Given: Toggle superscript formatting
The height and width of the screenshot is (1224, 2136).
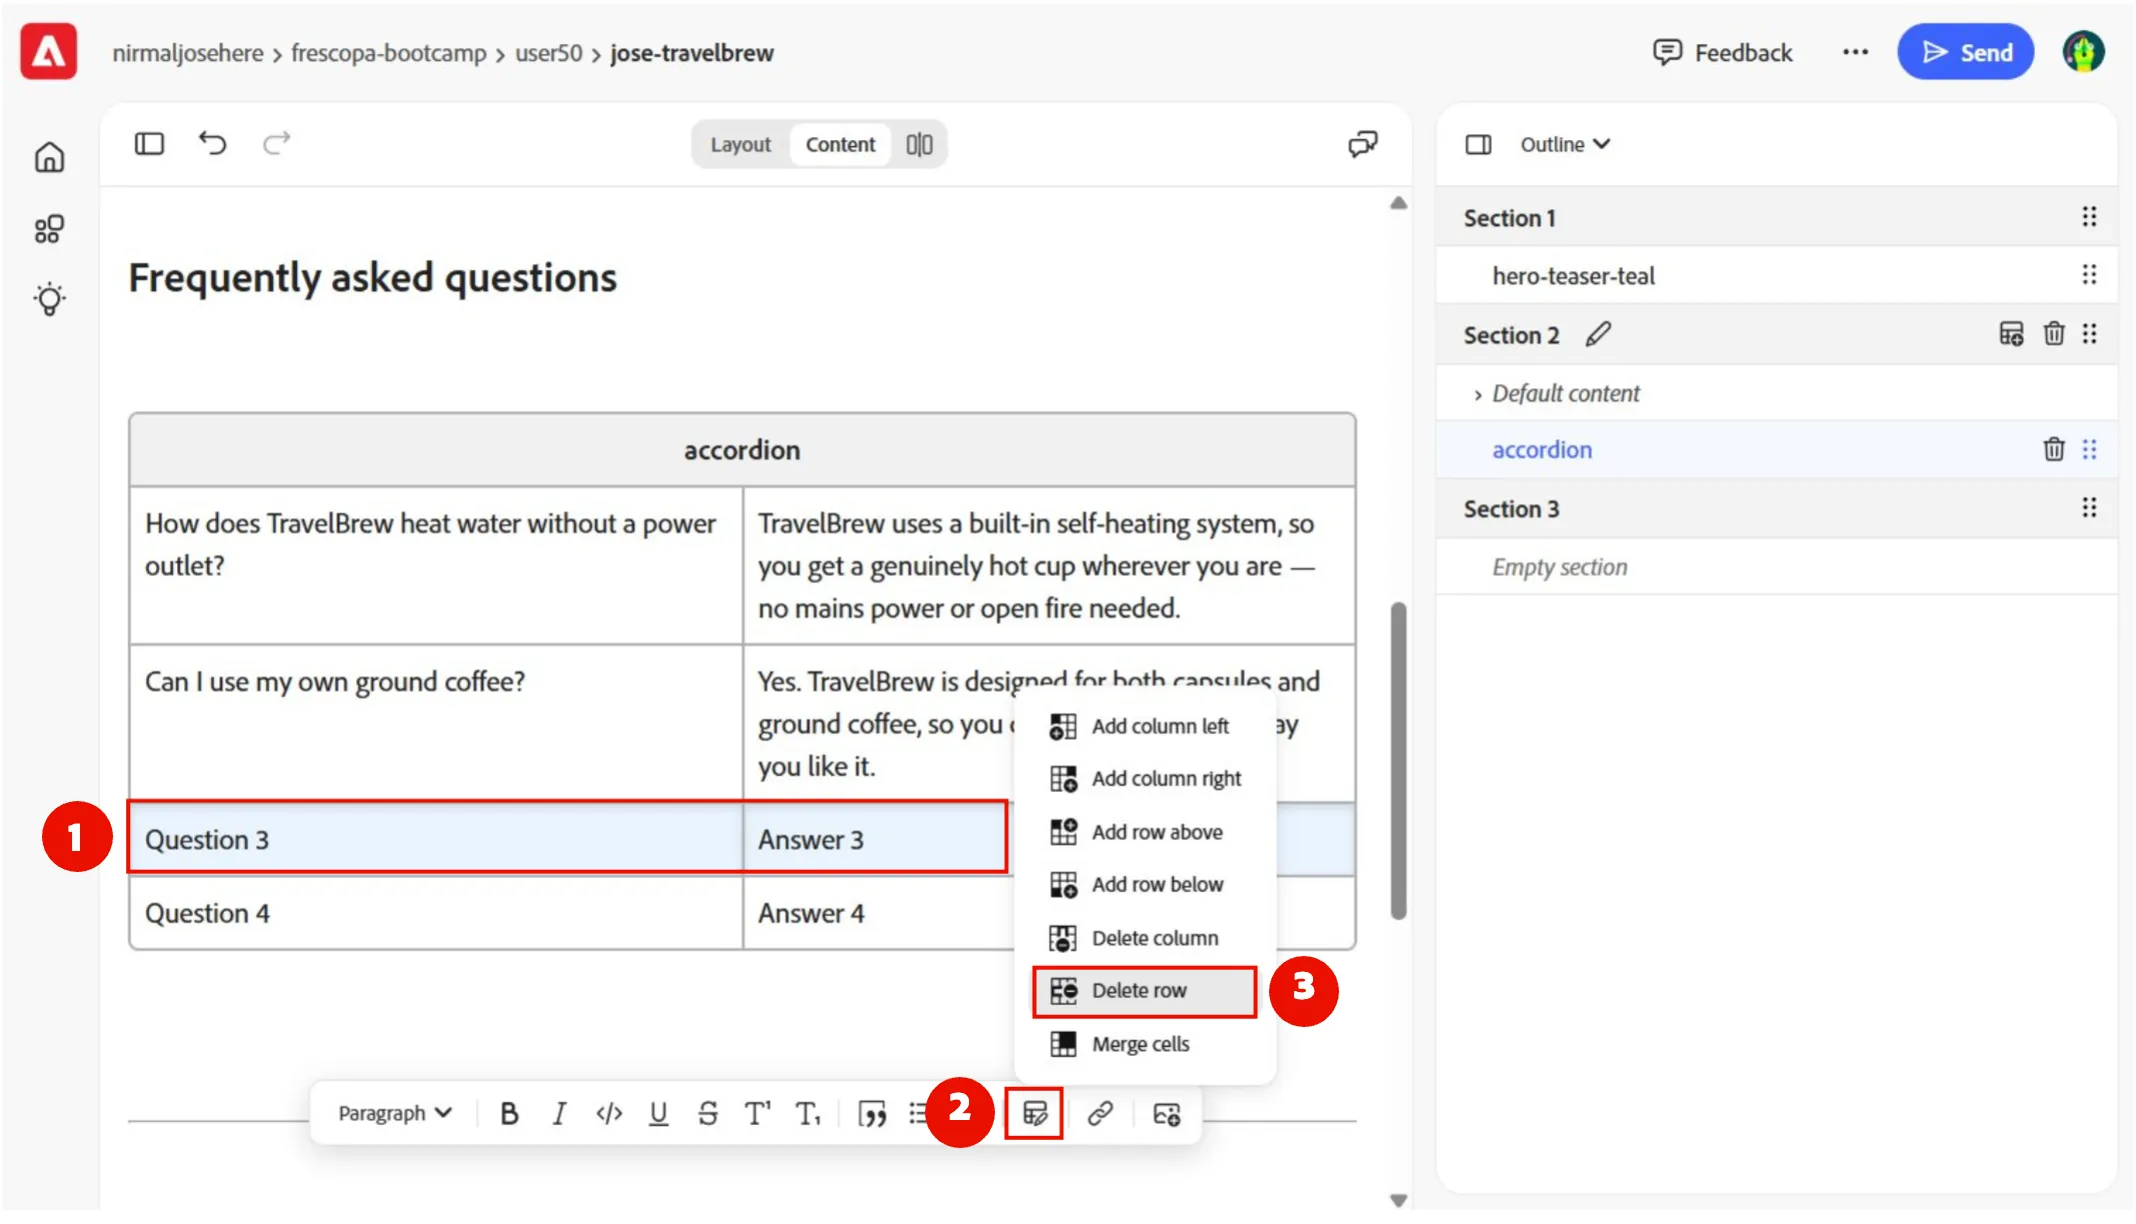Looking at the screenshot, I should point(758,1114).
